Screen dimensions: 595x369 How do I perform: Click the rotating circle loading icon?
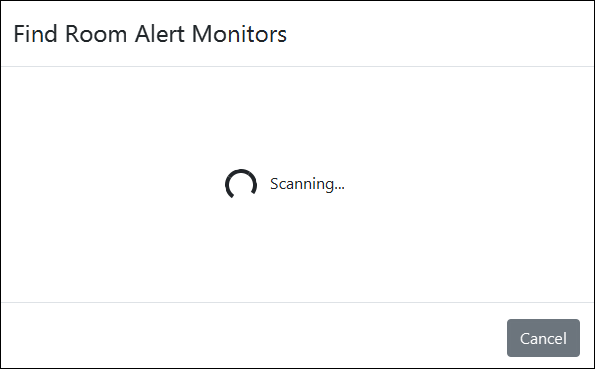click(241, 184)
